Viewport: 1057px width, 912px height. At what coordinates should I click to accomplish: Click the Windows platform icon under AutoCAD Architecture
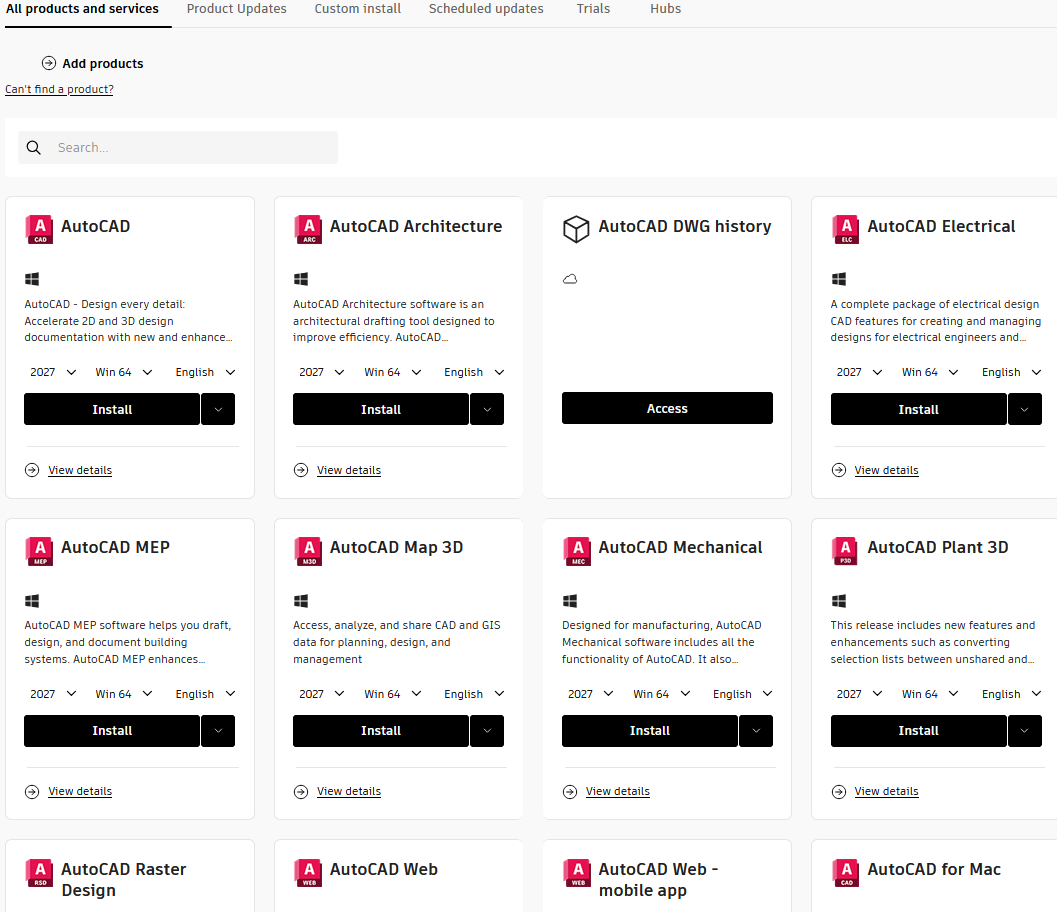click(301, 279)
